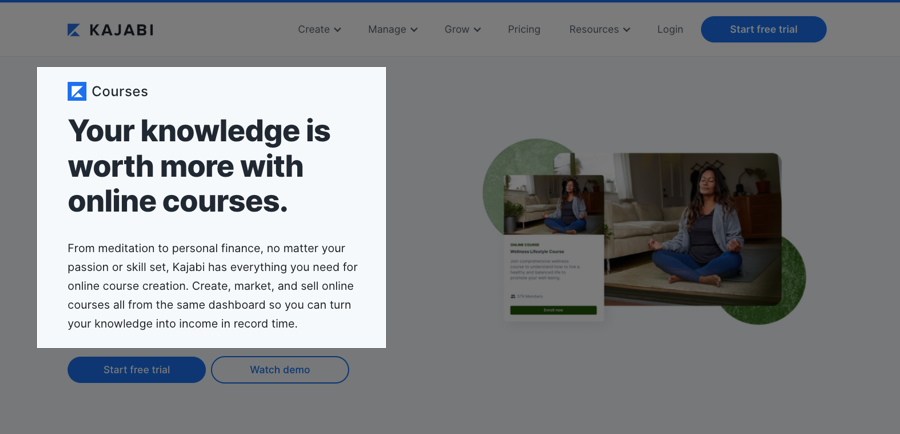
Task: Open the Create dropdown menu
Action: tap(319, 29)
